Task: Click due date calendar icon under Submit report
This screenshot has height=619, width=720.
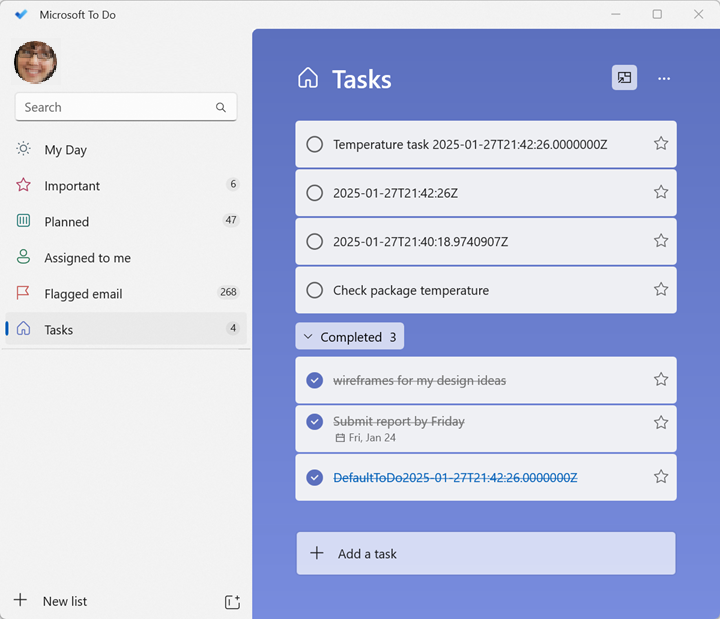Action: [340, 438]
